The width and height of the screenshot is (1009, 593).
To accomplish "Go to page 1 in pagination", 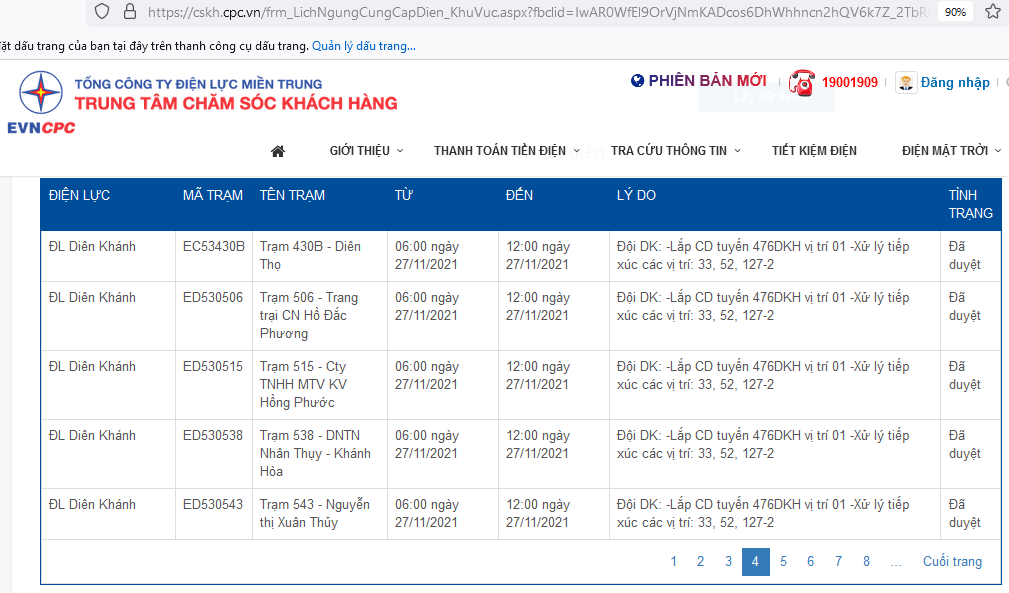I will point(674,562).
